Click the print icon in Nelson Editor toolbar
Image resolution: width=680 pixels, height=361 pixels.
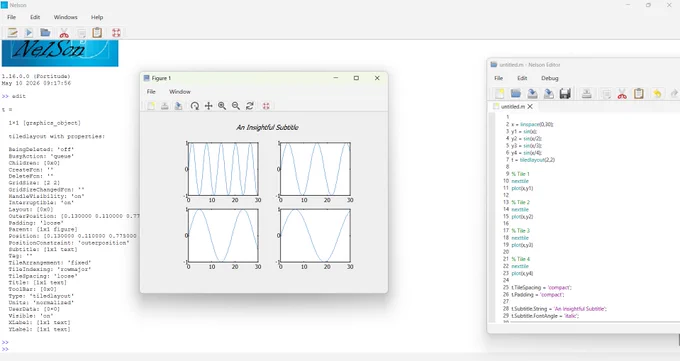tap(587, 93)
